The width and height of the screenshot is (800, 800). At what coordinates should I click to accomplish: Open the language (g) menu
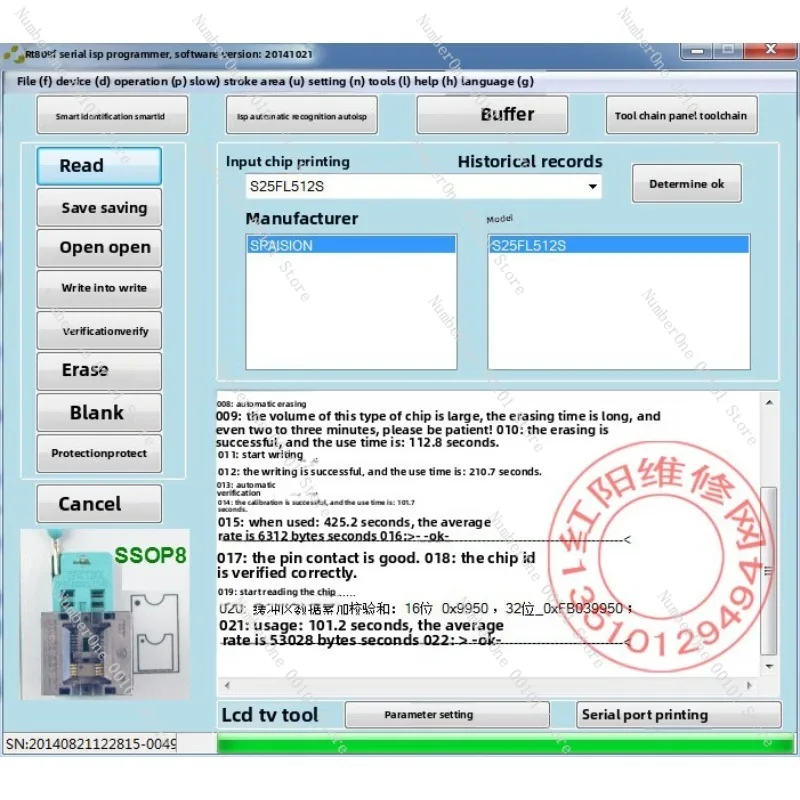click(x=497, y=82)
